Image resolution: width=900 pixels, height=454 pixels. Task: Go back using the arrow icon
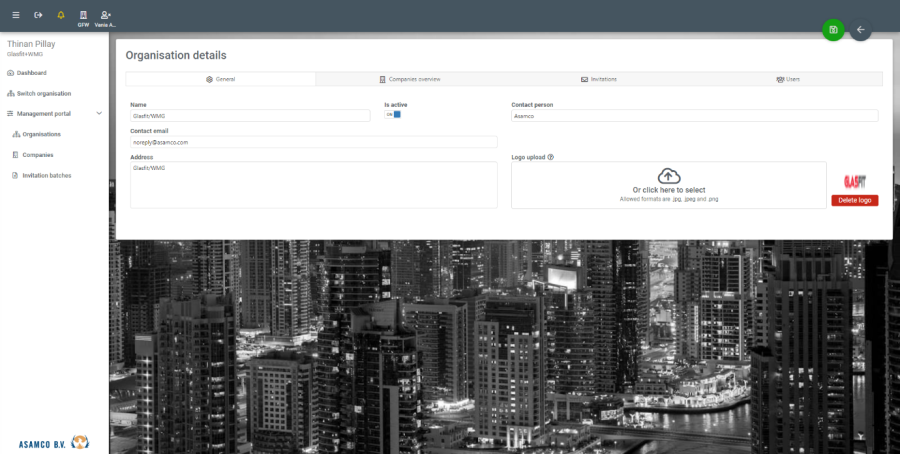[x=860, y=30]
